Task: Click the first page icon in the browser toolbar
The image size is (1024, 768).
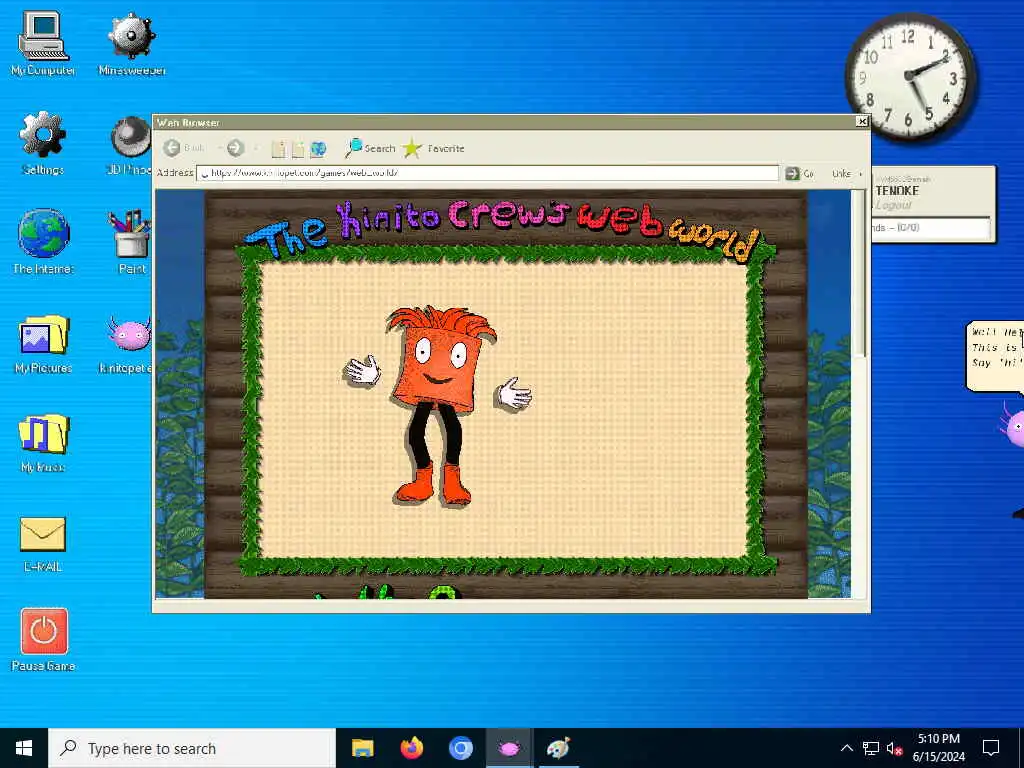Action: pos(279,149)
